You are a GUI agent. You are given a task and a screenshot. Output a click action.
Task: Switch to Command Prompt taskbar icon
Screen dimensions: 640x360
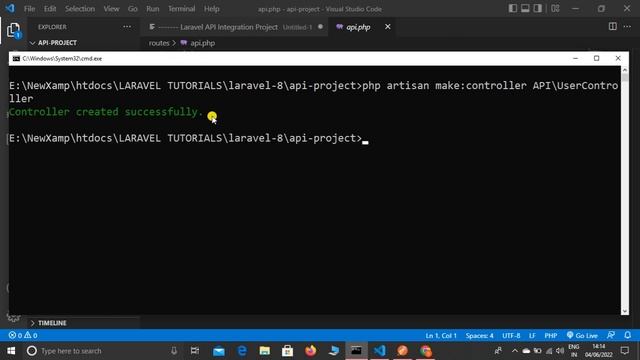point(356,351)
